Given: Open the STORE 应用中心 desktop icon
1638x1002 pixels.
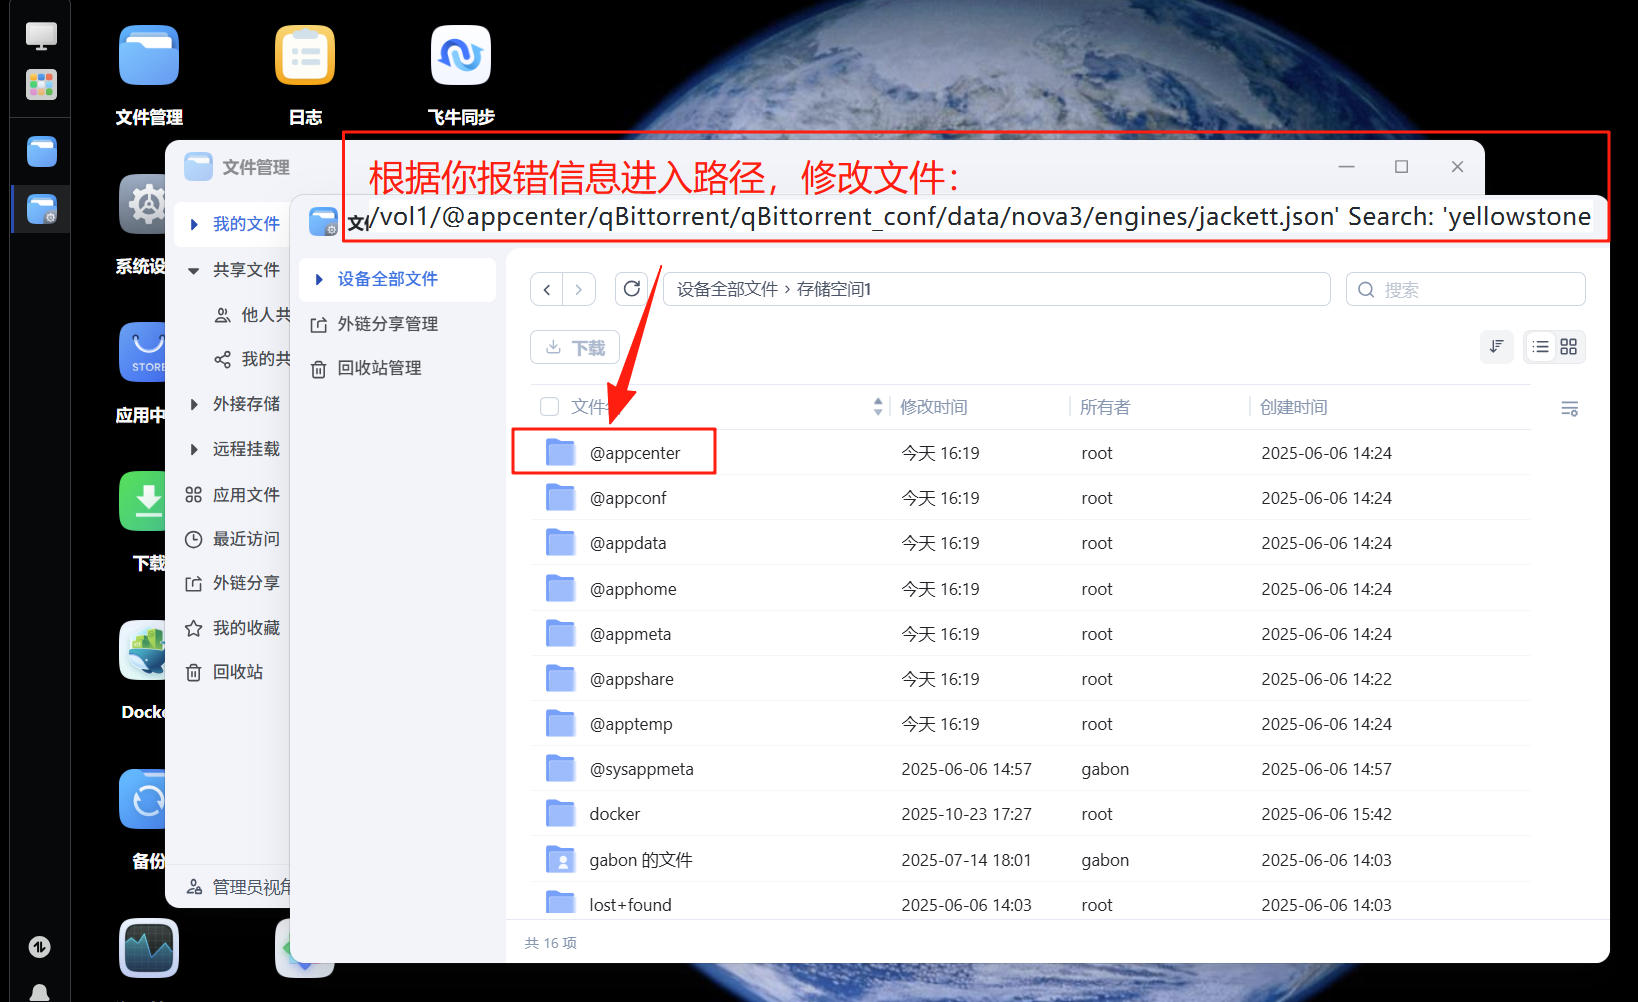Looking at the screenshot, I should point(144,352).
